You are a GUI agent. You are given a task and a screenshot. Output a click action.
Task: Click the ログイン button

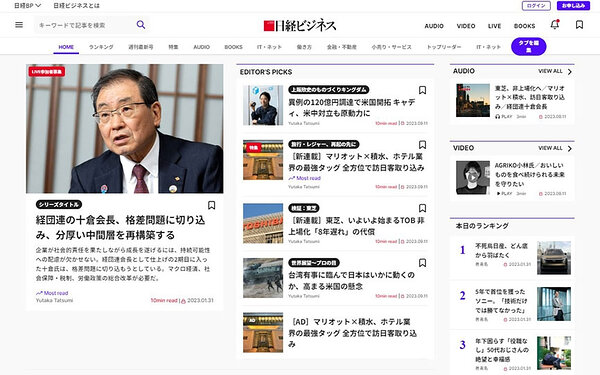click(x=536, y=6)
